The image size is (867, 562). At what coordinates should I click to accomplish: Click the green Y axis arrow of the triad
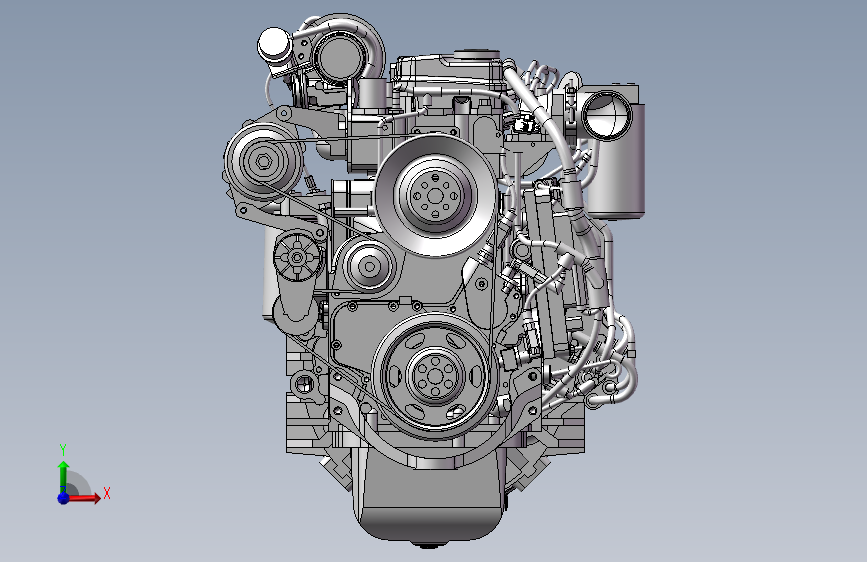[64, 477]
